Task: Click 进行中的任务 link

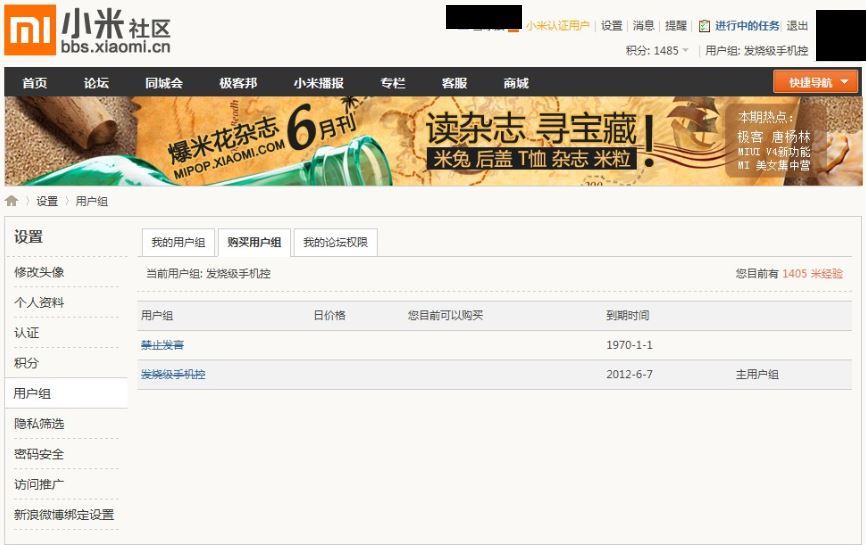Action: point(747,26)
